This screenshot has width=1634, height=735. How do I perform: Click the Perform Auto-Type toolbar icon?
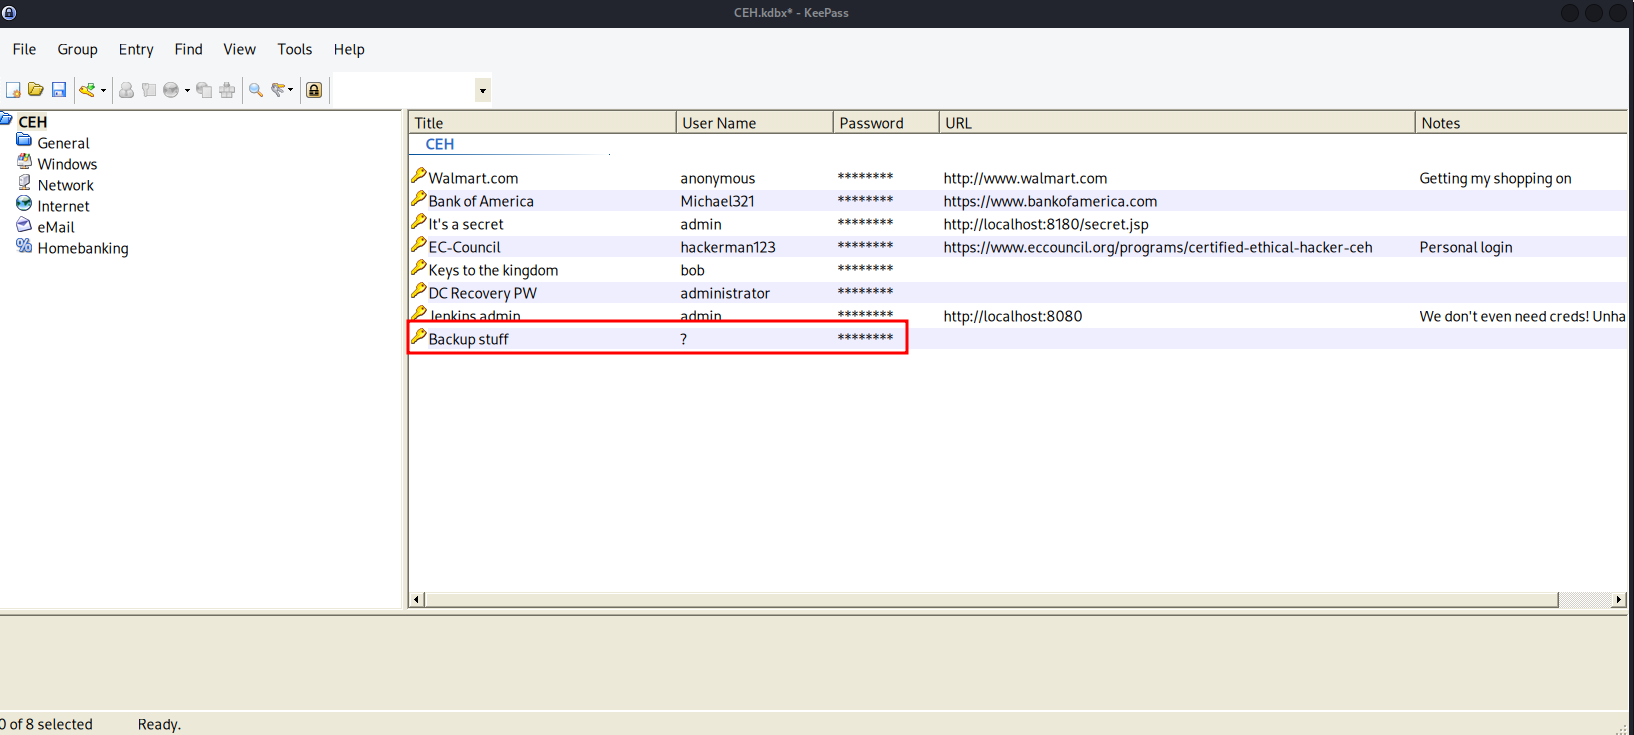[x=227, y=90]
